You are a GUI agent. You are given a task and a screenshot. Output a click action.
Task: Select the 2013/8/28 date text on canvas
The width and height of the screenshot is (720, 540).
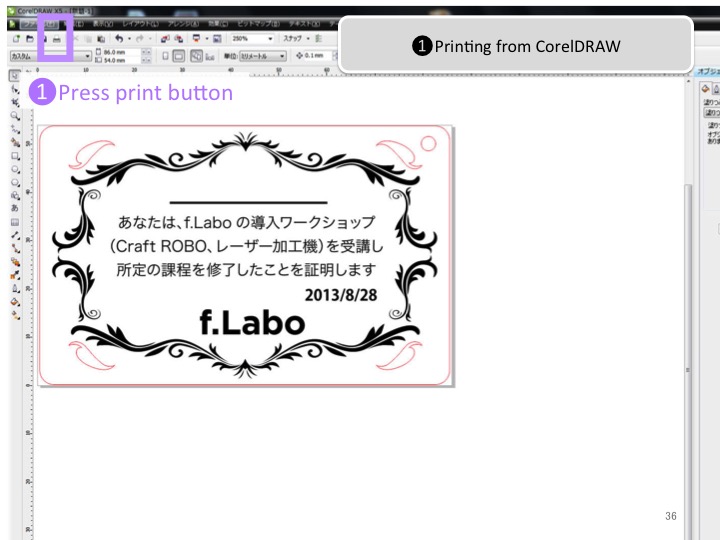(341, 295)
